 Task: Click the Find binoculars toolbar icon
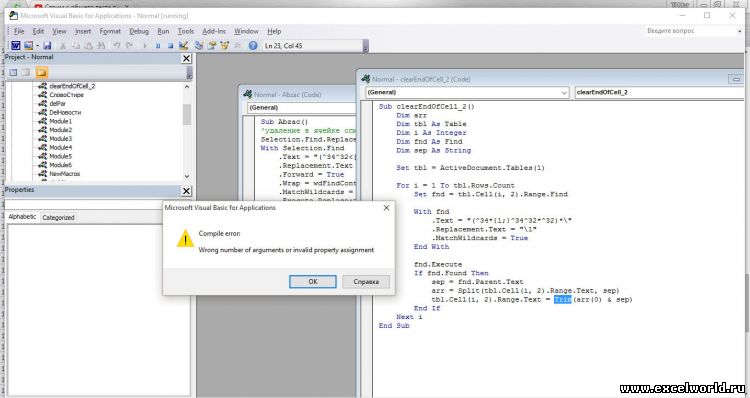[101, 45]
